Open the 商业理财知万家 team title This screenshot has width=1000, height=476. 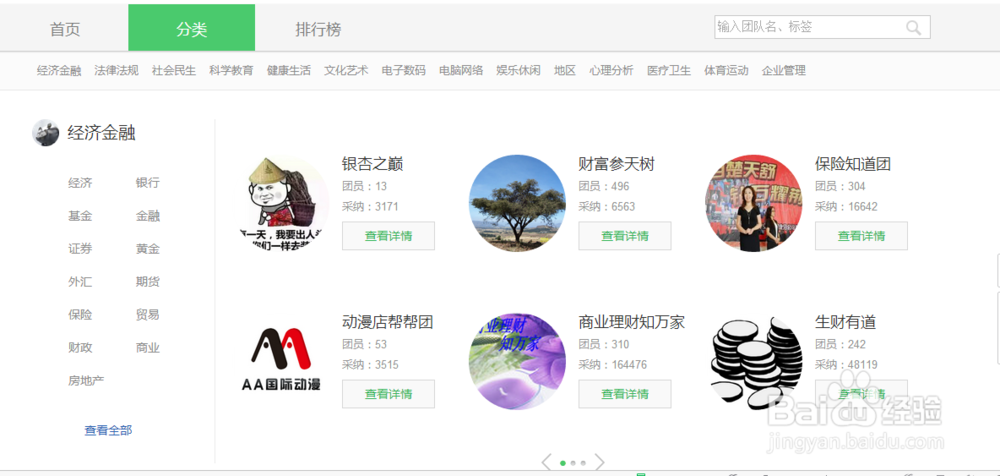632,322
